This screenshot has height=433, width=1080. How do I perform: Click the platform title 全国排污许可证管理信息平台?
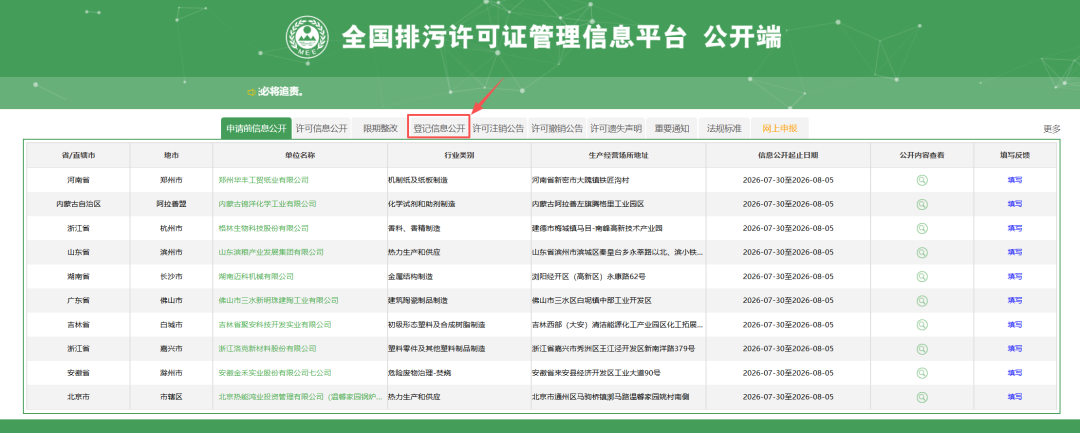(x=515, y=37)
